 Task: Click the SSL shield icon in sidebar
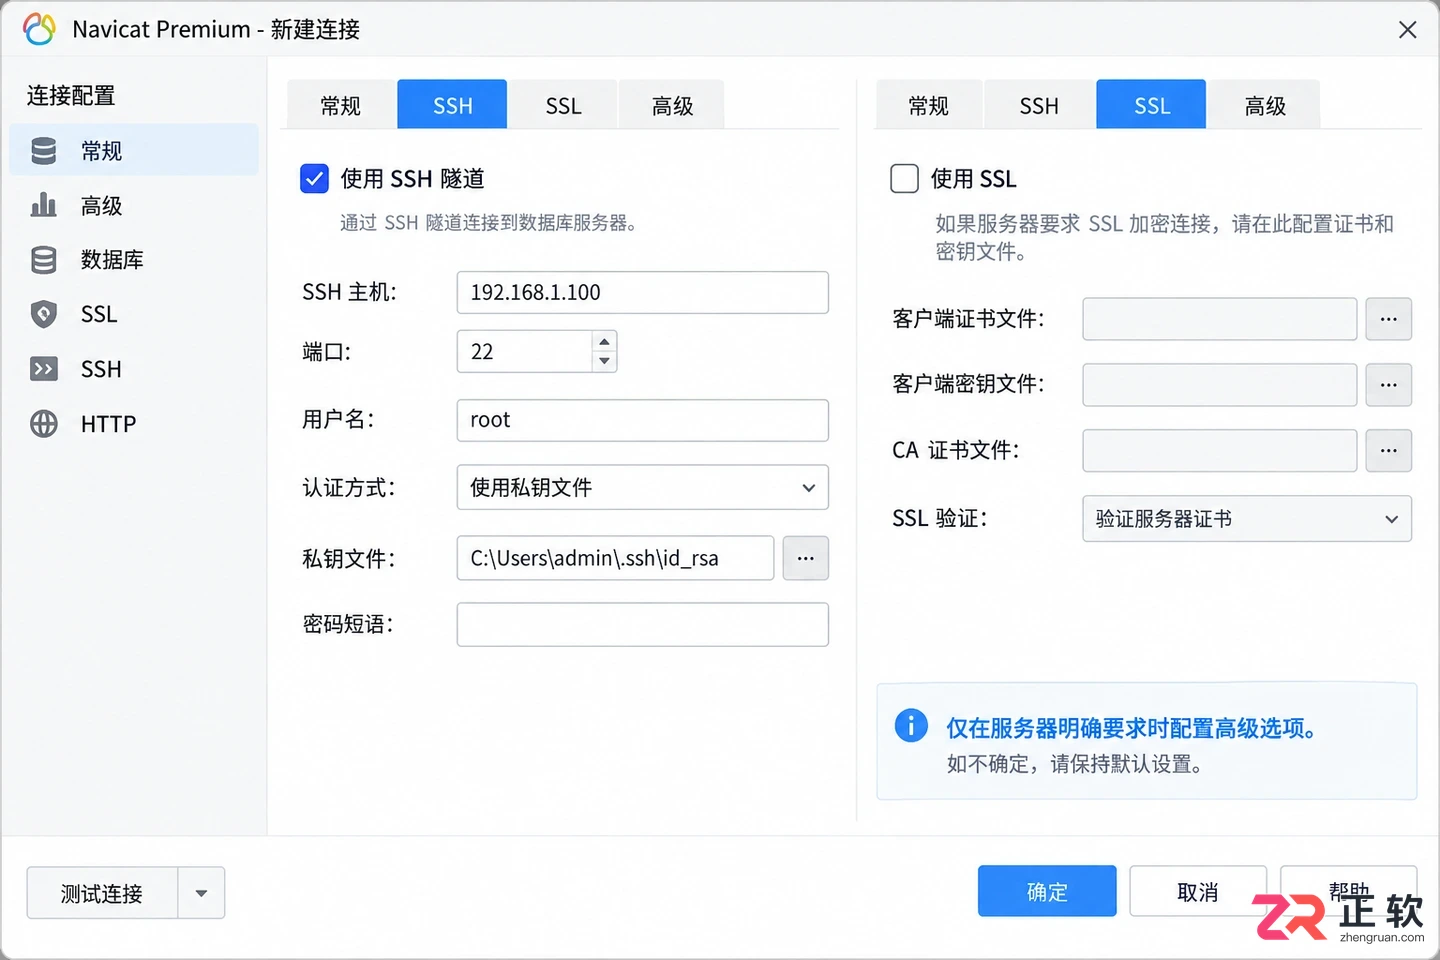coord(44,314)
